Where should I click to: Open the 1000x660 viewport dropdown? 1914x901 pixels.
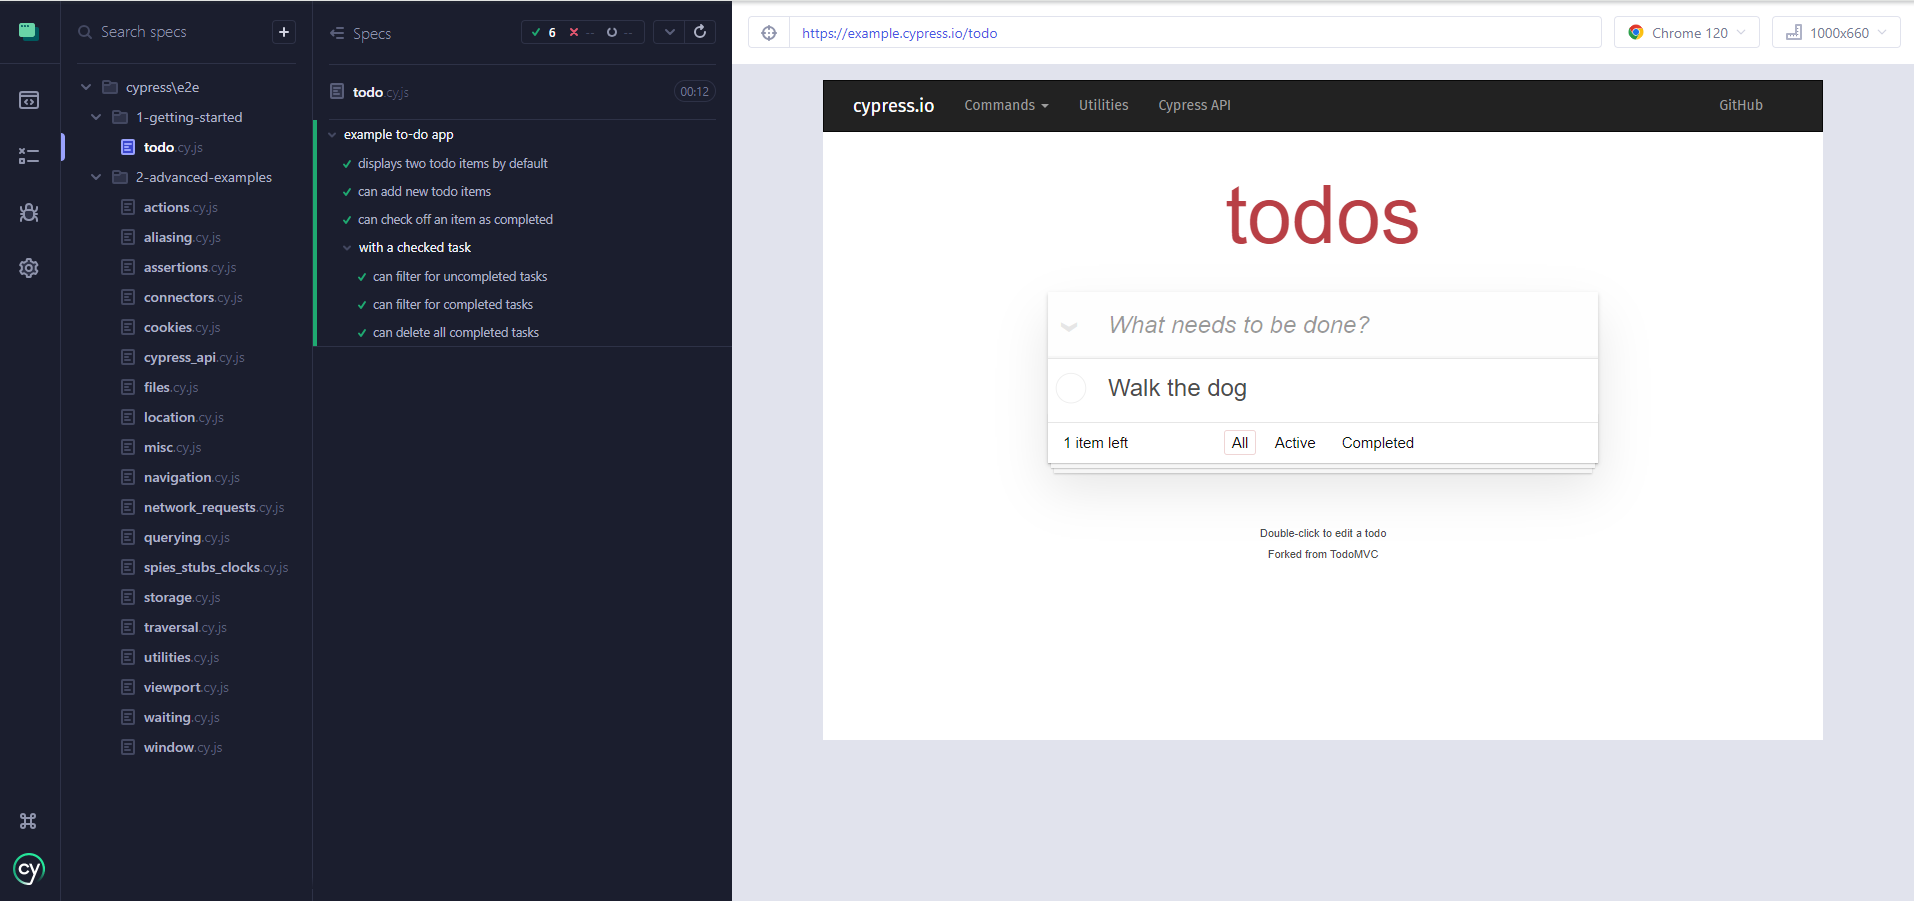[x=1836, y=32]
